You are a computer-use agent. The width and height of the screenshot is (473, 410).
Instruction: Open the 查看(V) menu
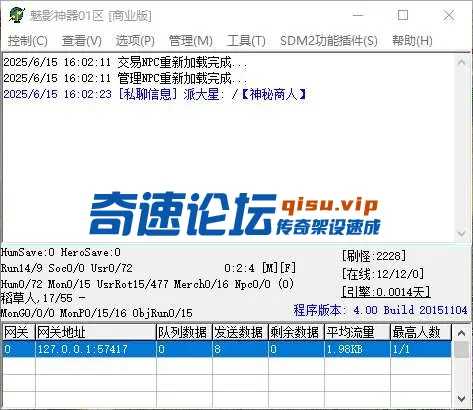tap(82, 41)
